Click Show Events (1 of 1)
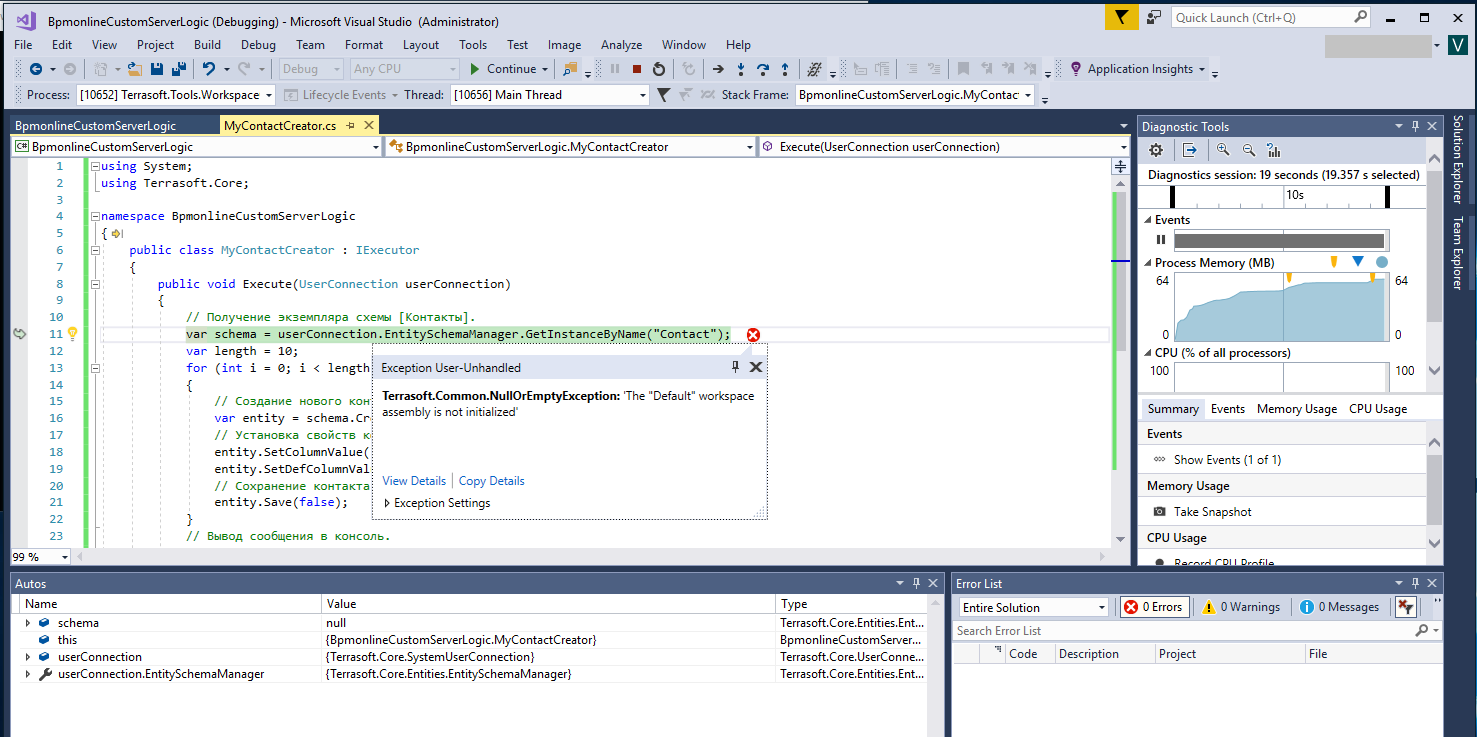 click(x=1227, y=460)
